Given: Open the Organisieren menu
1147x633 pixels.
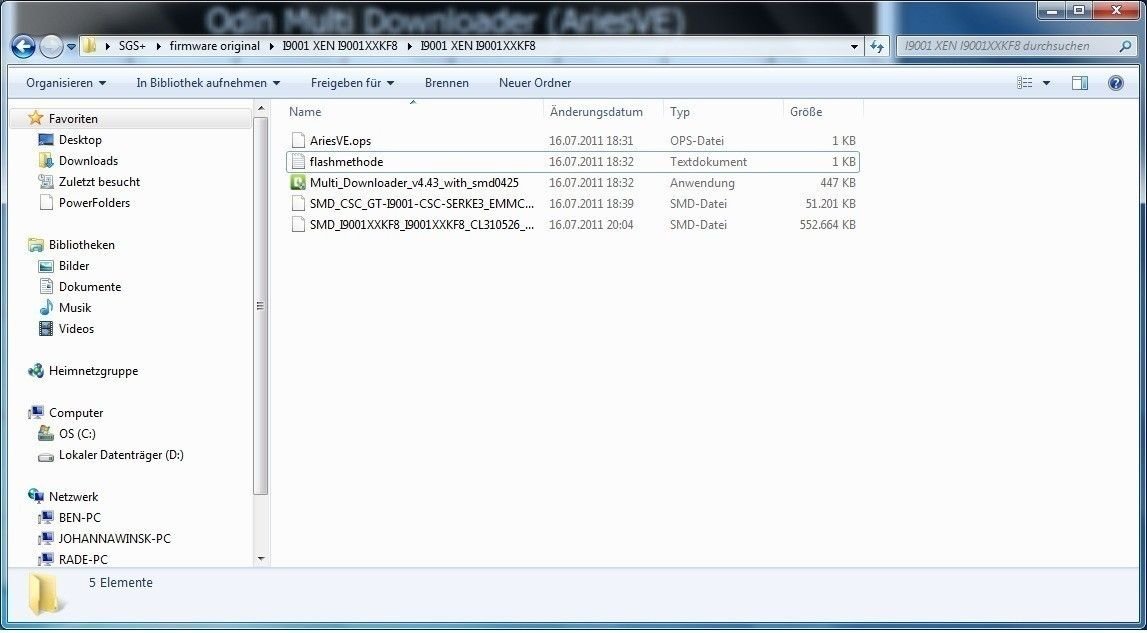Looking at the screenshot, I should (66, 83).
